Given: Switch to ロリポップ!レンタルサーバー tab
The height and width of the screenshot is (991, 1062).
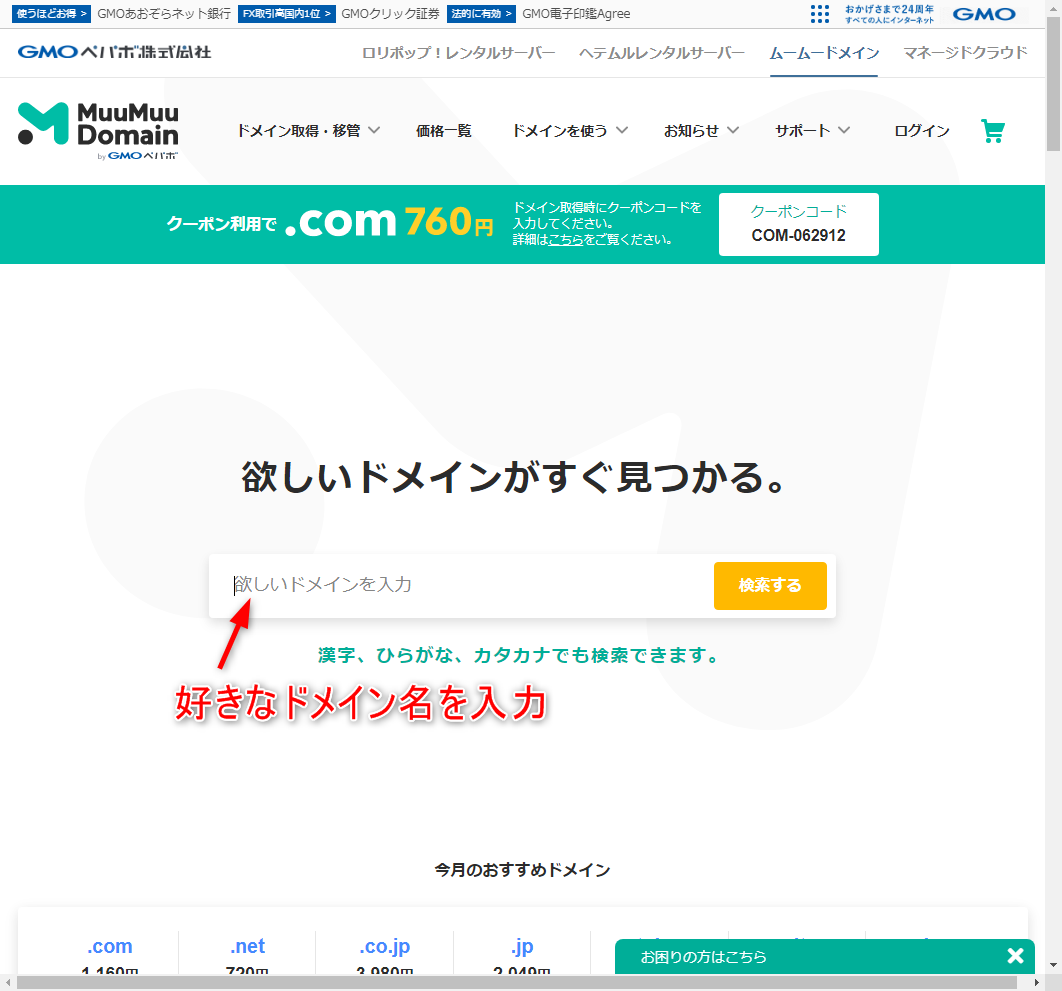Looking at the screenshot, I should click(458, 53).
